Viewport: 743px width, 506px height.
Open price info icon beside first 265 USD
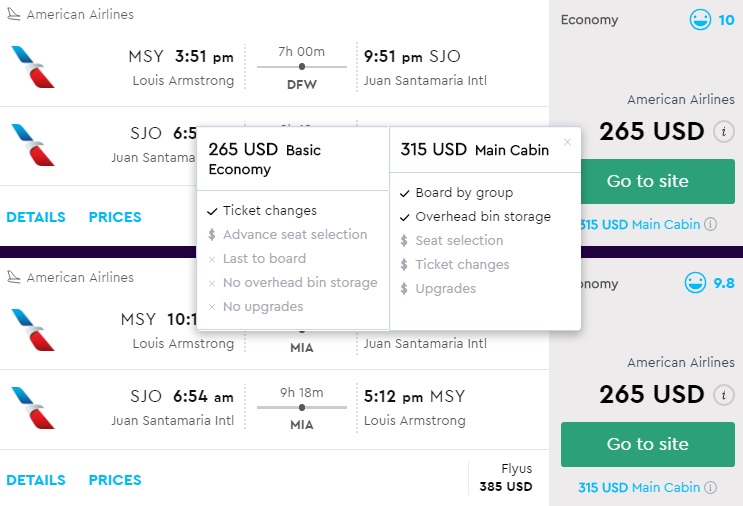pos(722,133)
